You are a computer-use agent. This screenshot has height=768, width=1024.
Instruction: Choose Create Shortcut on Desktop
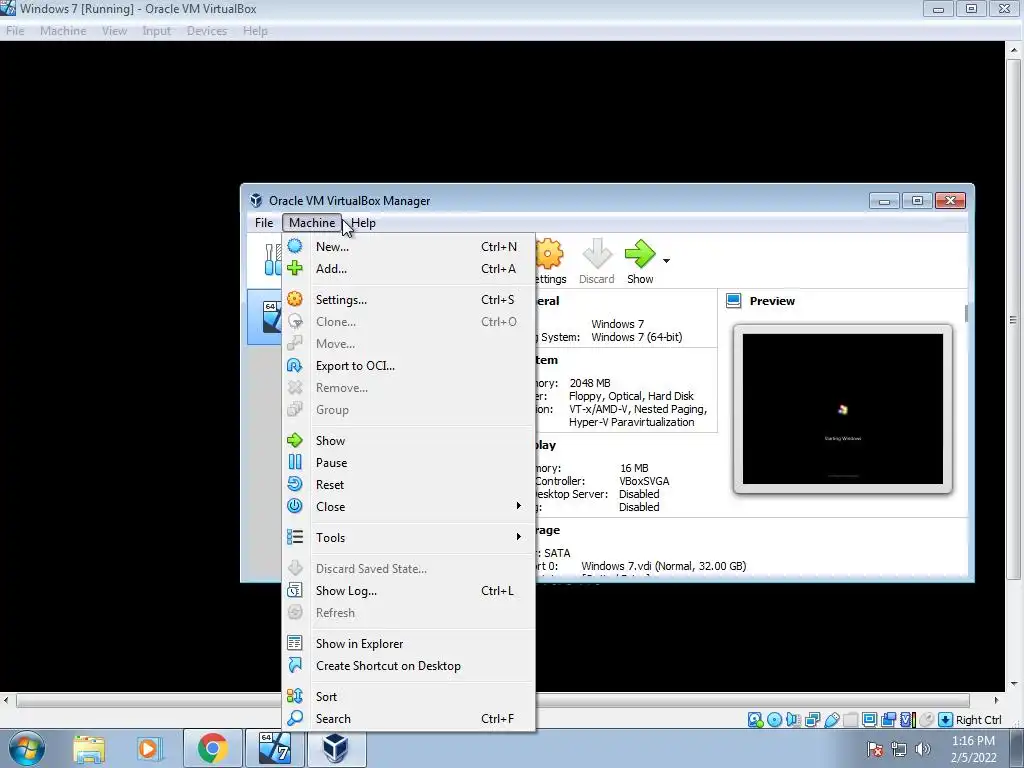pos(409,665)
